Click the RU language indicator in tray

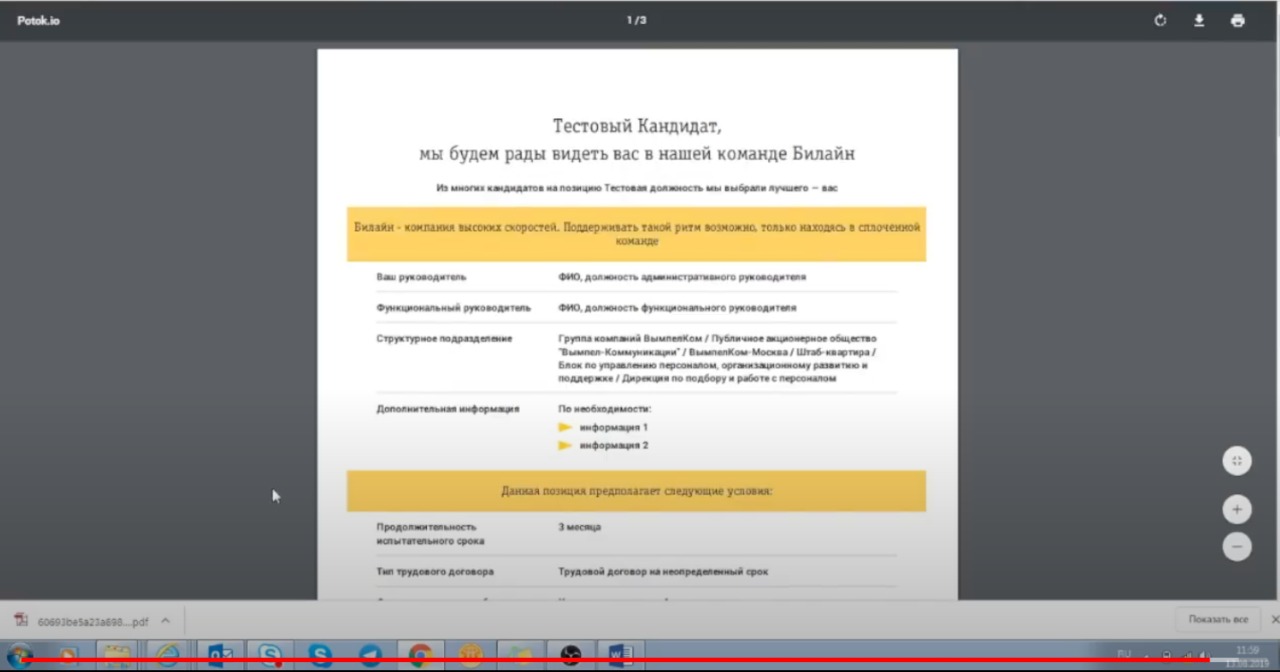[1124, 653]
